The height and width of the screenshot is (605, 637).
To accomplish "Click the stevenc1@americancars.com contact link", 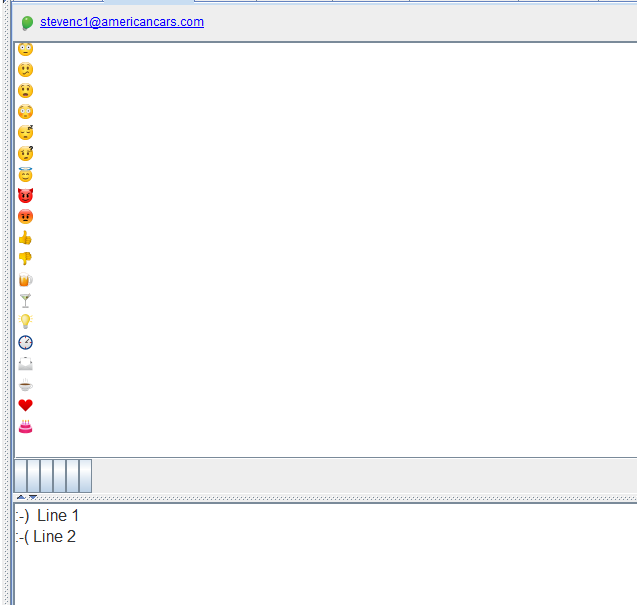I will click(121, 22).
